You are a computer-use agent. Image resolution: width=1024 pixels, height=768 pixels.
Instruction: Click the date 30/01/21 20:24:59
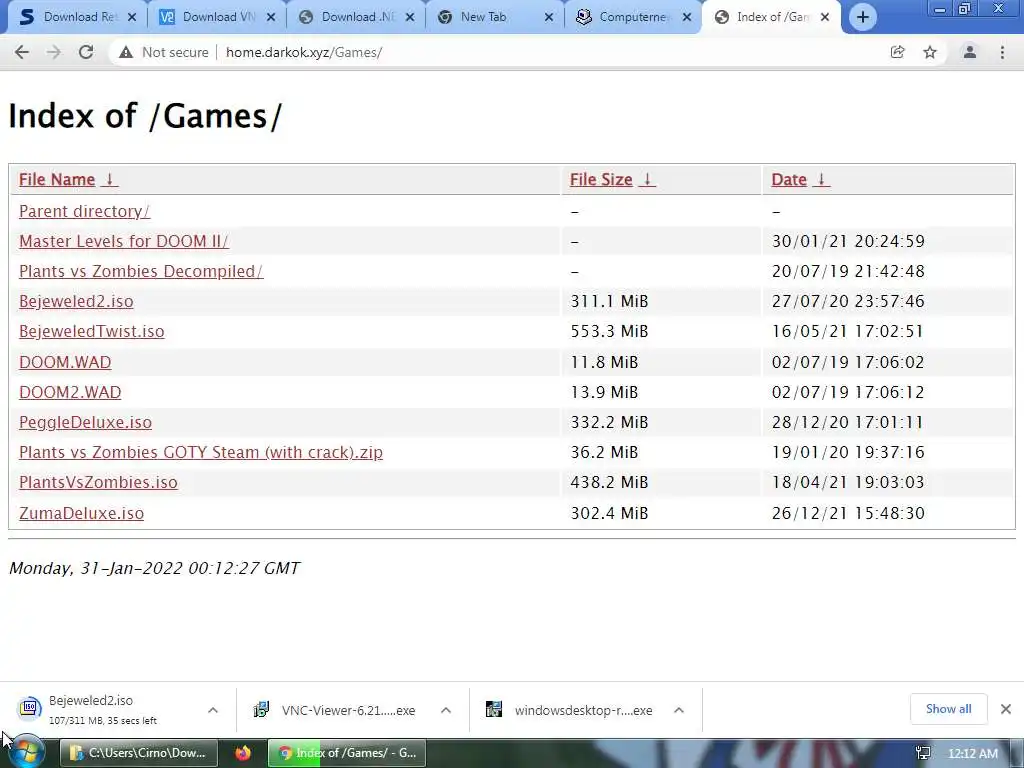point(848,241)
